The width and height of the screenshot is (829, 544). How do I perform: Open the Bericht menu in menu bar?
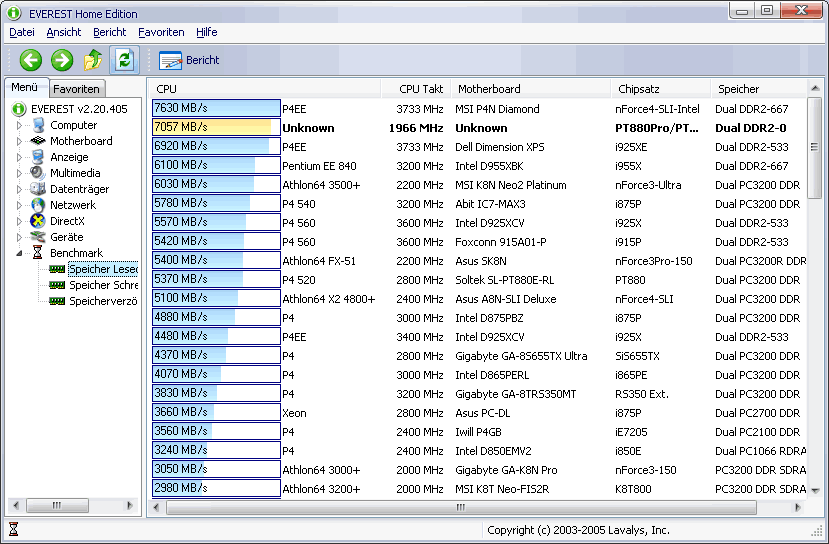click(109, 32)
